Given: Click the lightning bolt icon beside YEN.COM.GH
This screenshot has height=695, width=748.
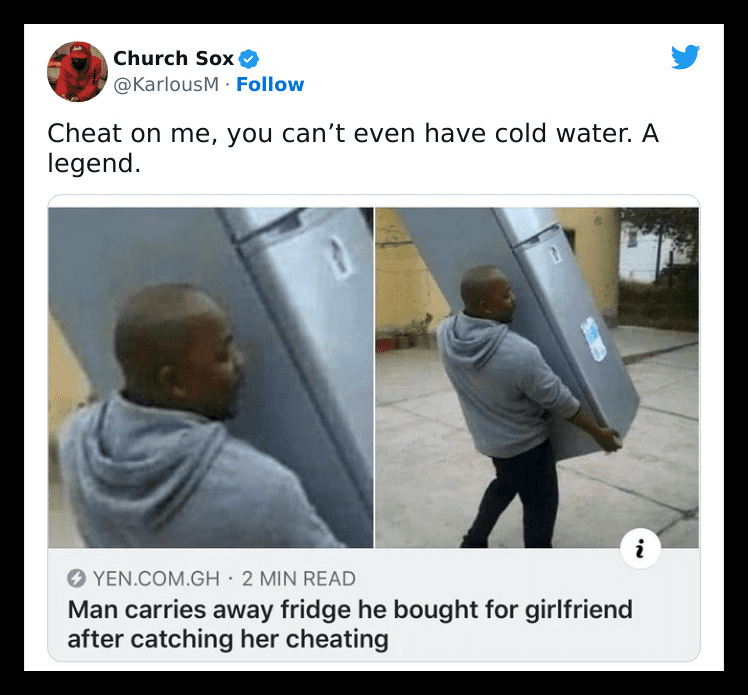Looking at the screenshot, I should pyautogui.click(x=76, y=578).
